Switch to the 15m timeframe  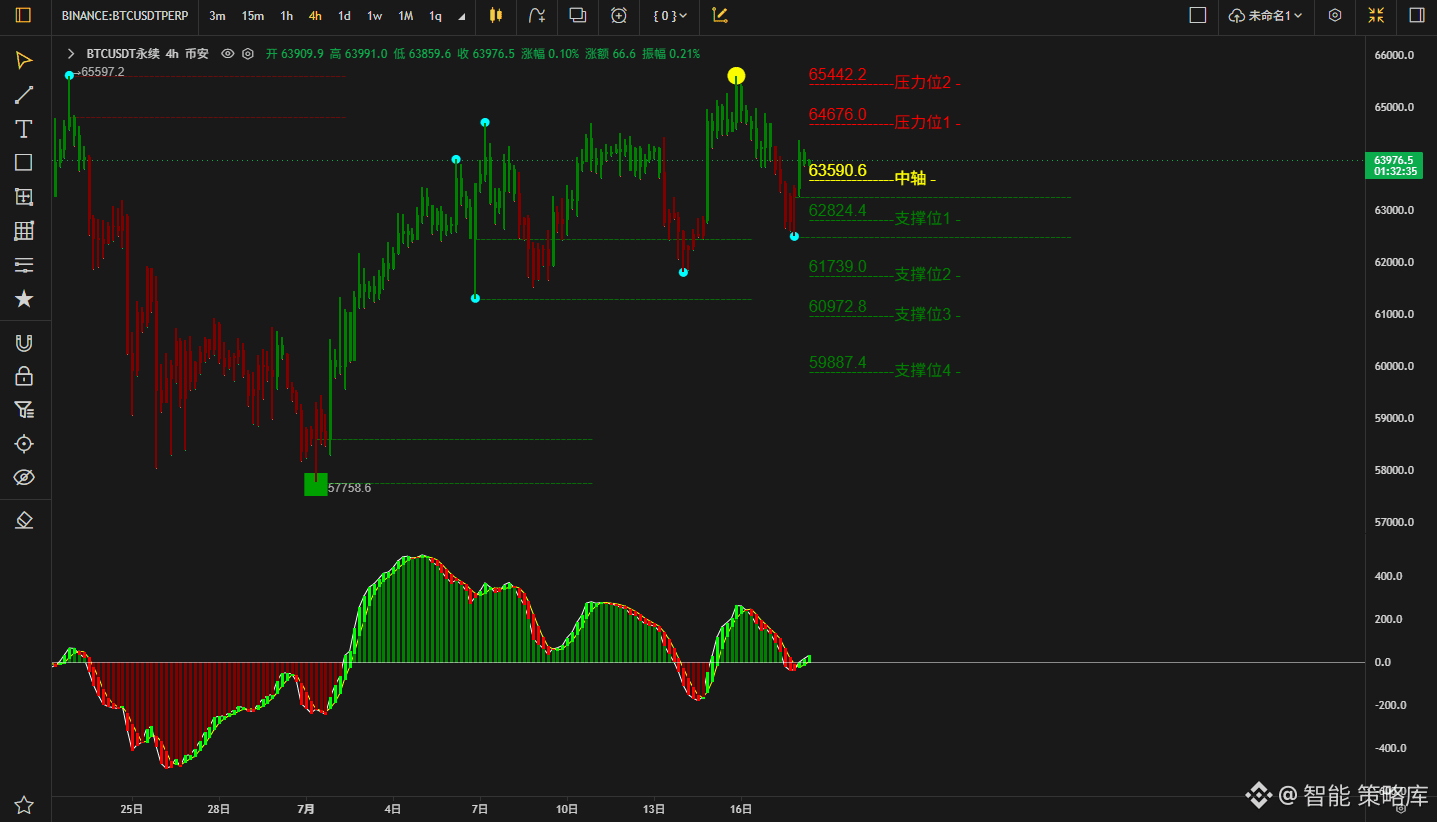point(253,16)
